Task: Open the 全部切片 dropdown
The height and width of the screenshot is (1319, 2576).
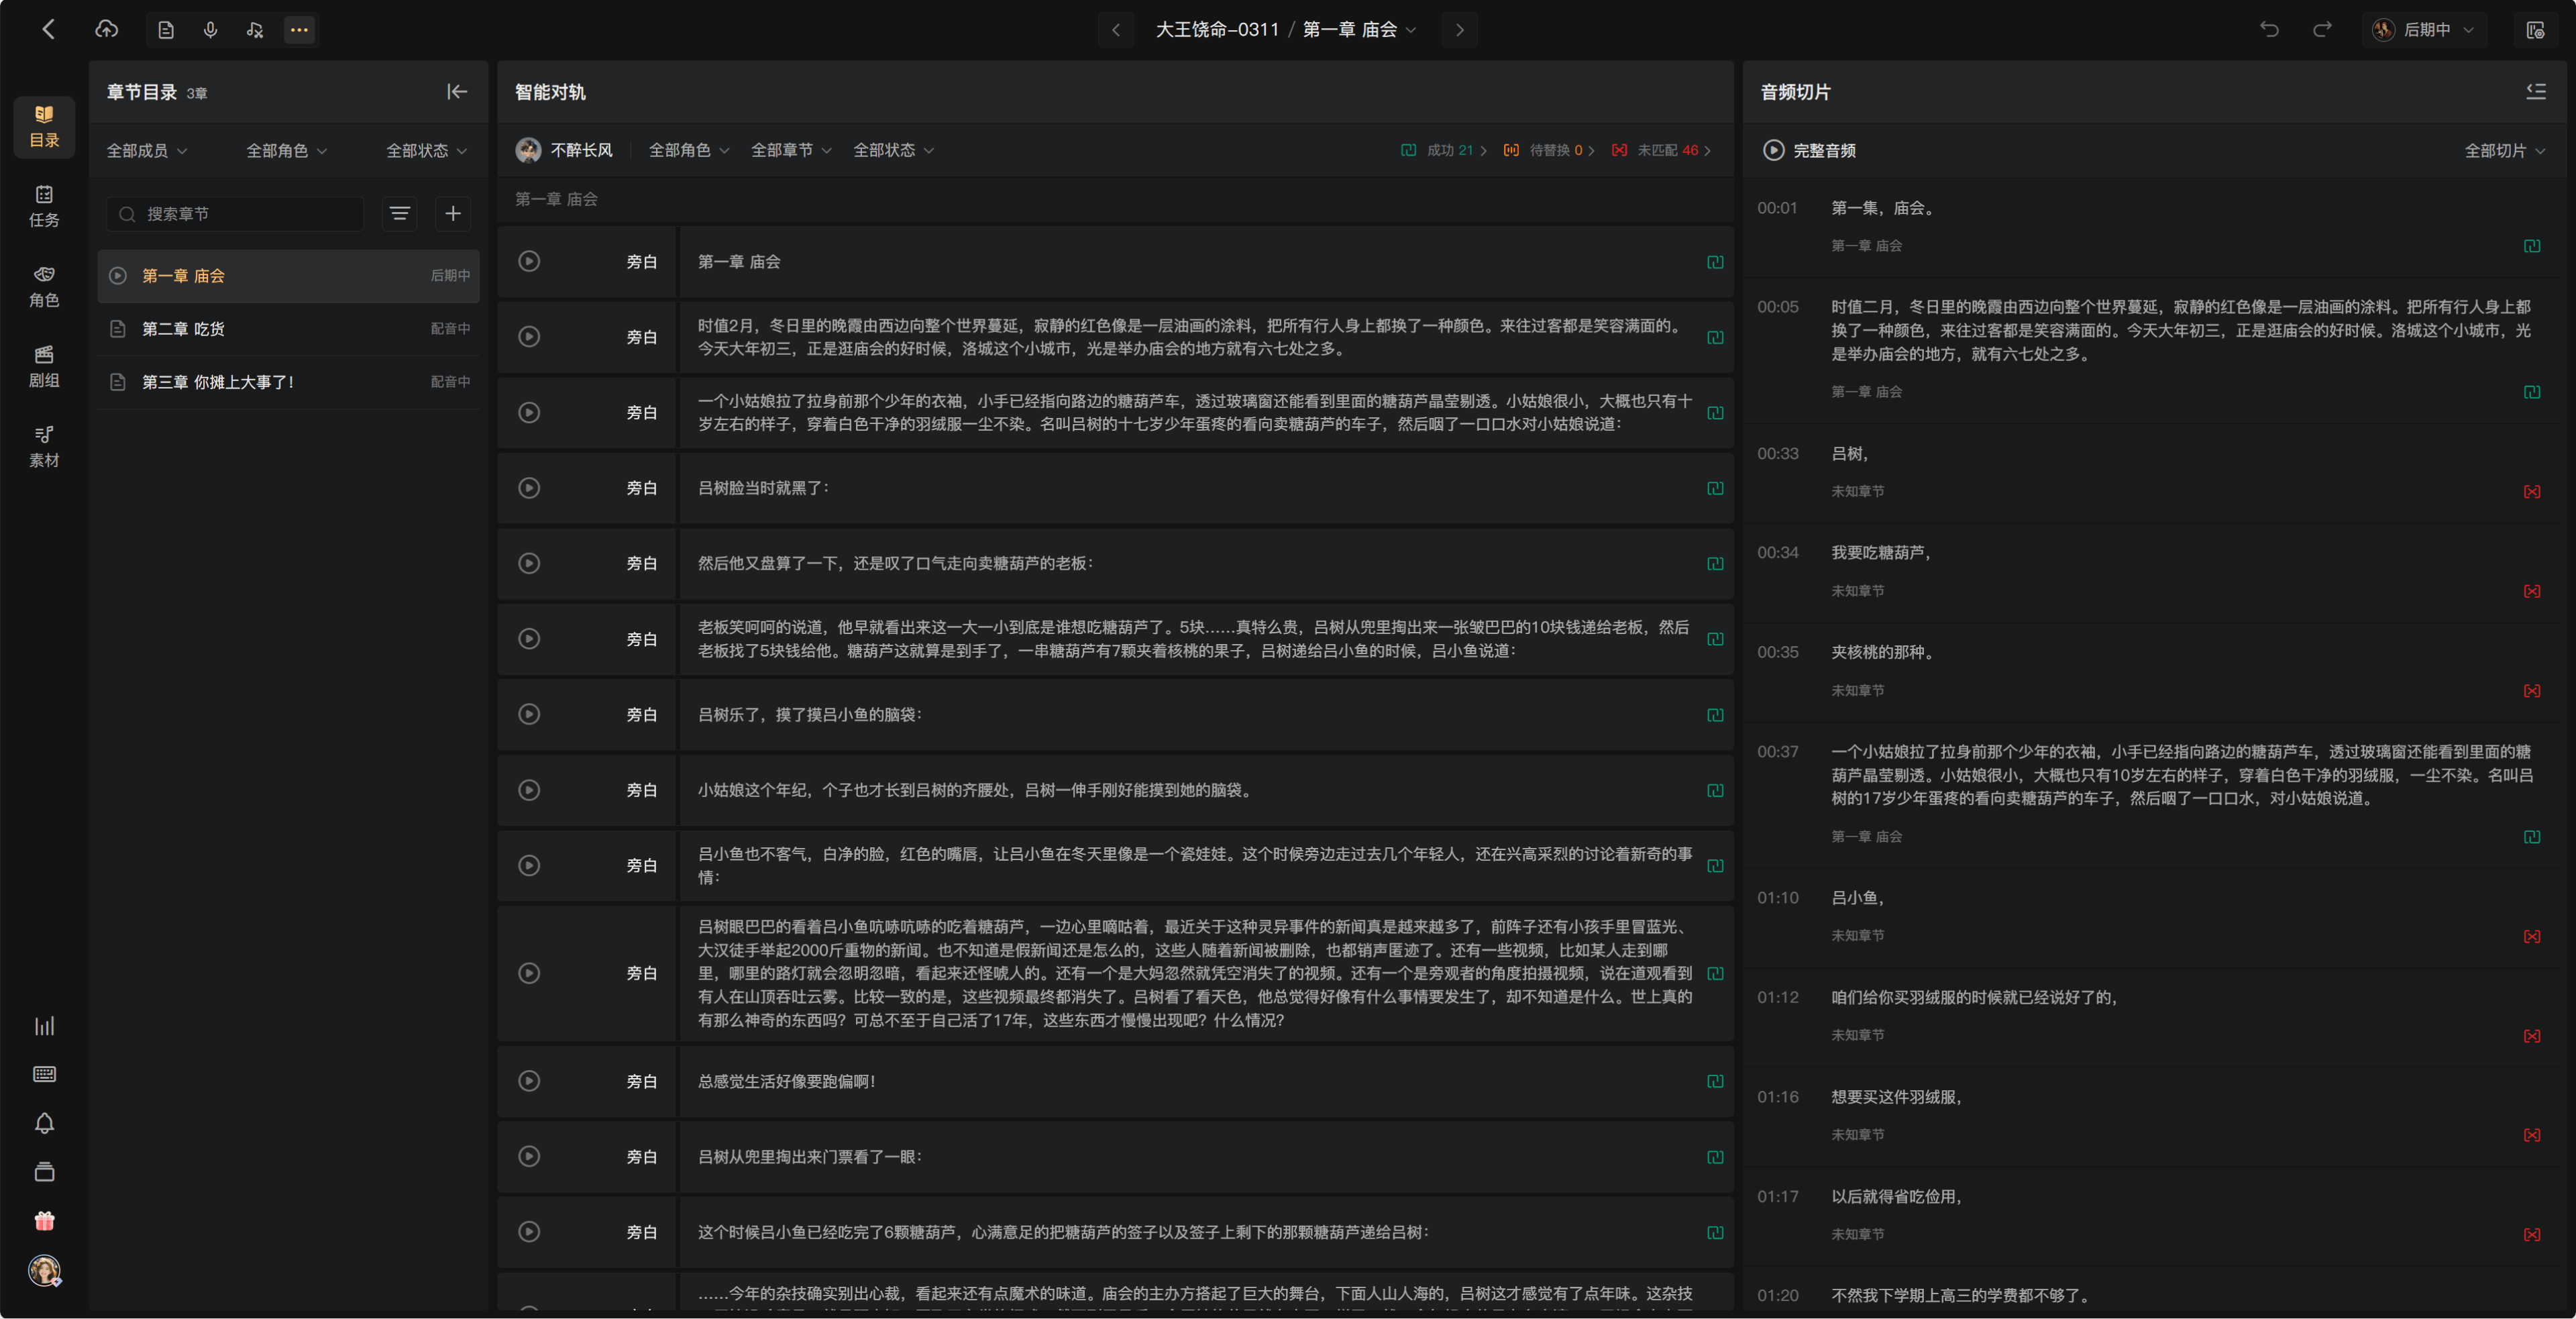Action: point(2504,150)
